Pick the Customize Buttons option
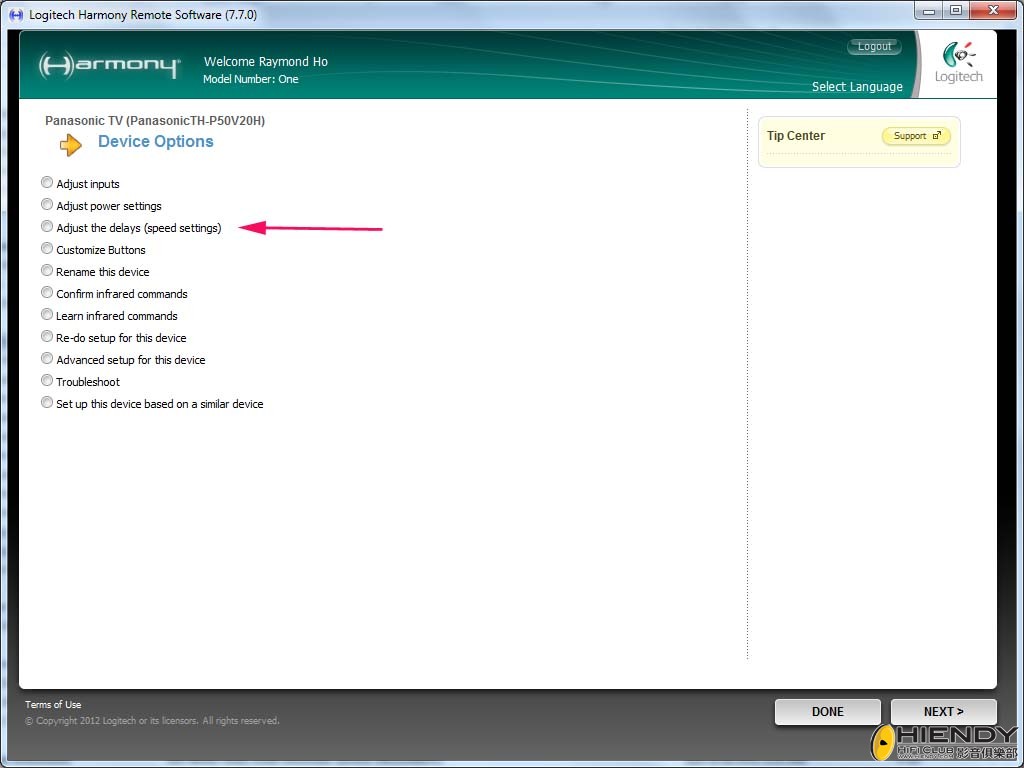Viewport: 1024px width, 768px height. 47,249
